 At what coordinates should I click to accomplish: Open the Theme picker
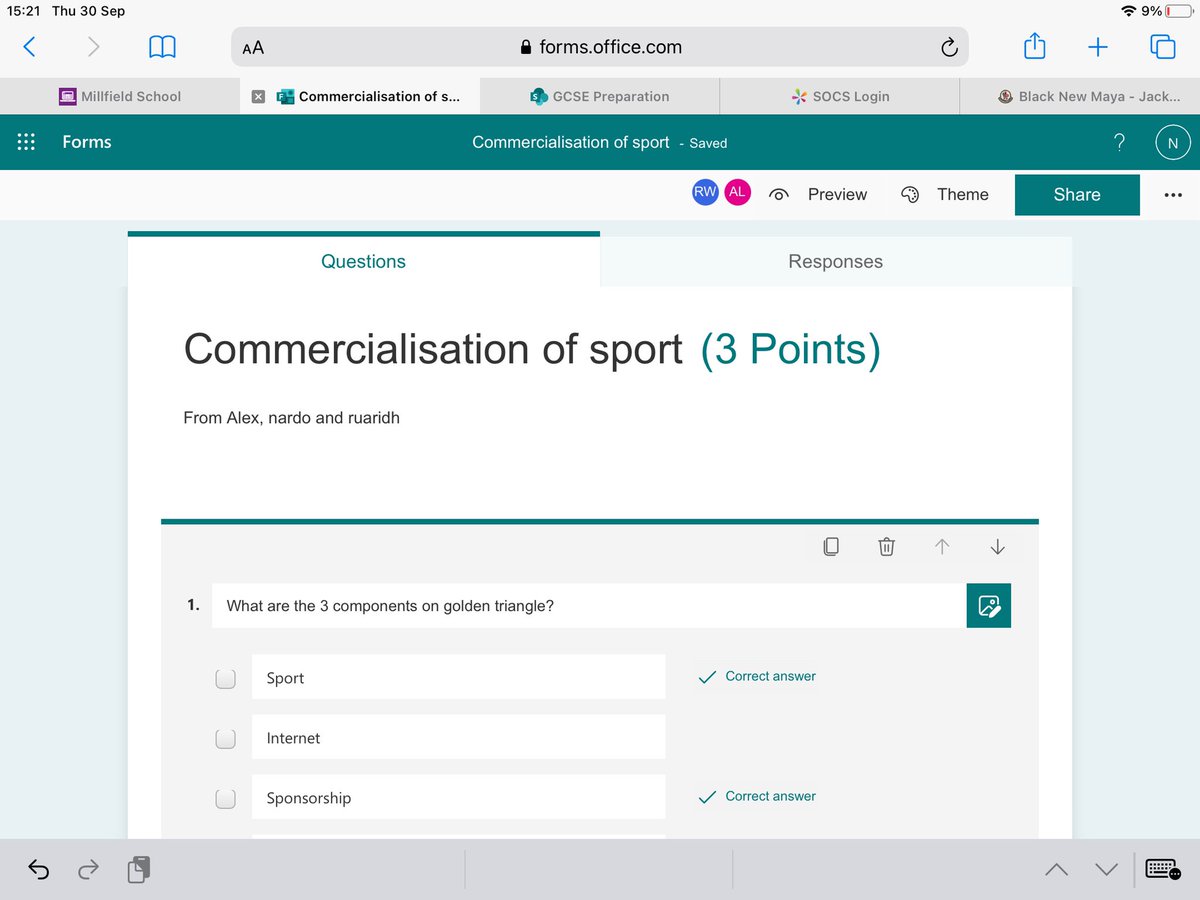[x=945, y=195]
